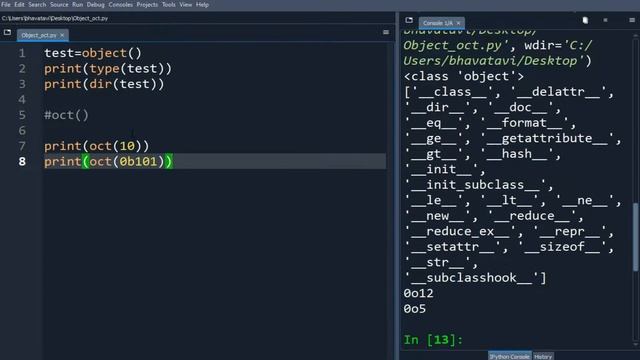Open the Tools menu
The height and width of the screenshot is (360, 640).
169,5
